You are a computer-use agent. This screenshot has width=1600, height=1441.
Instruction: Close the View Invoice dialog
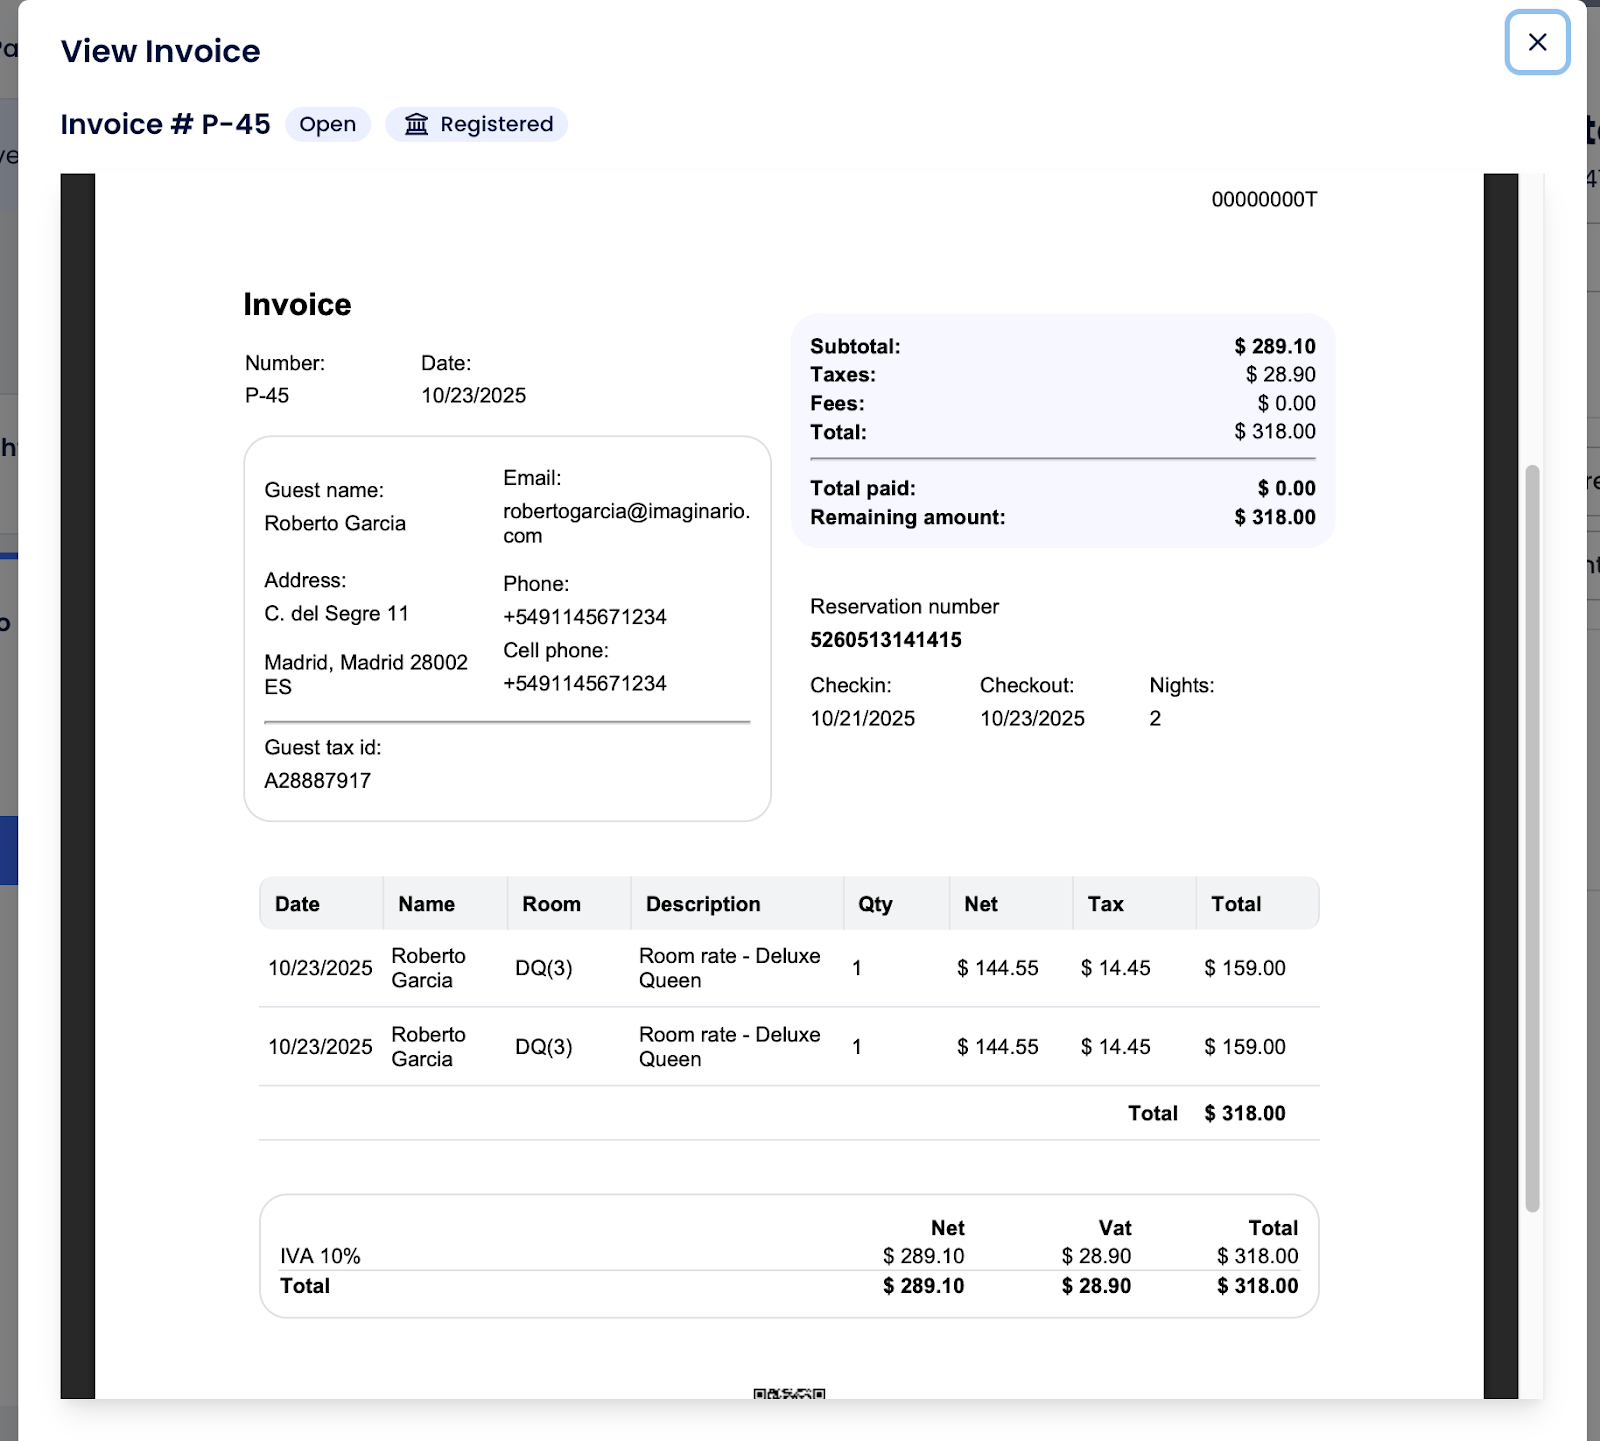coord(1537,42)
